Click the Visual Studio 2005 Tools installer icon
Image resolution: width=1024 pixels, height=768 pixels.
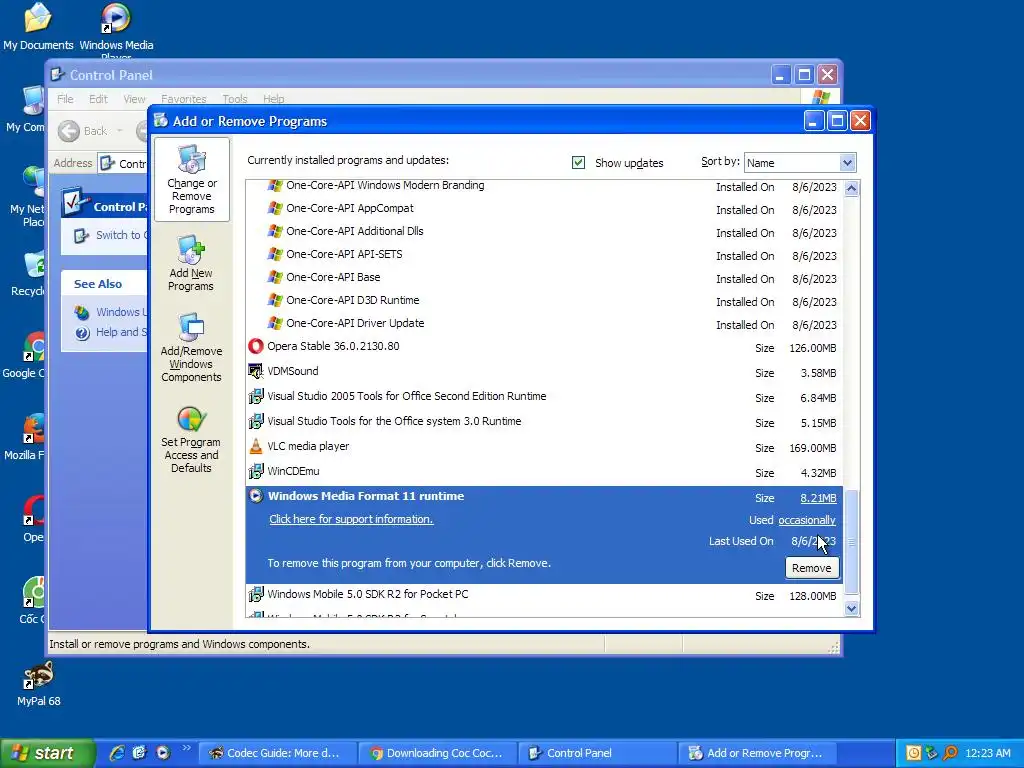tap(256, 396)
